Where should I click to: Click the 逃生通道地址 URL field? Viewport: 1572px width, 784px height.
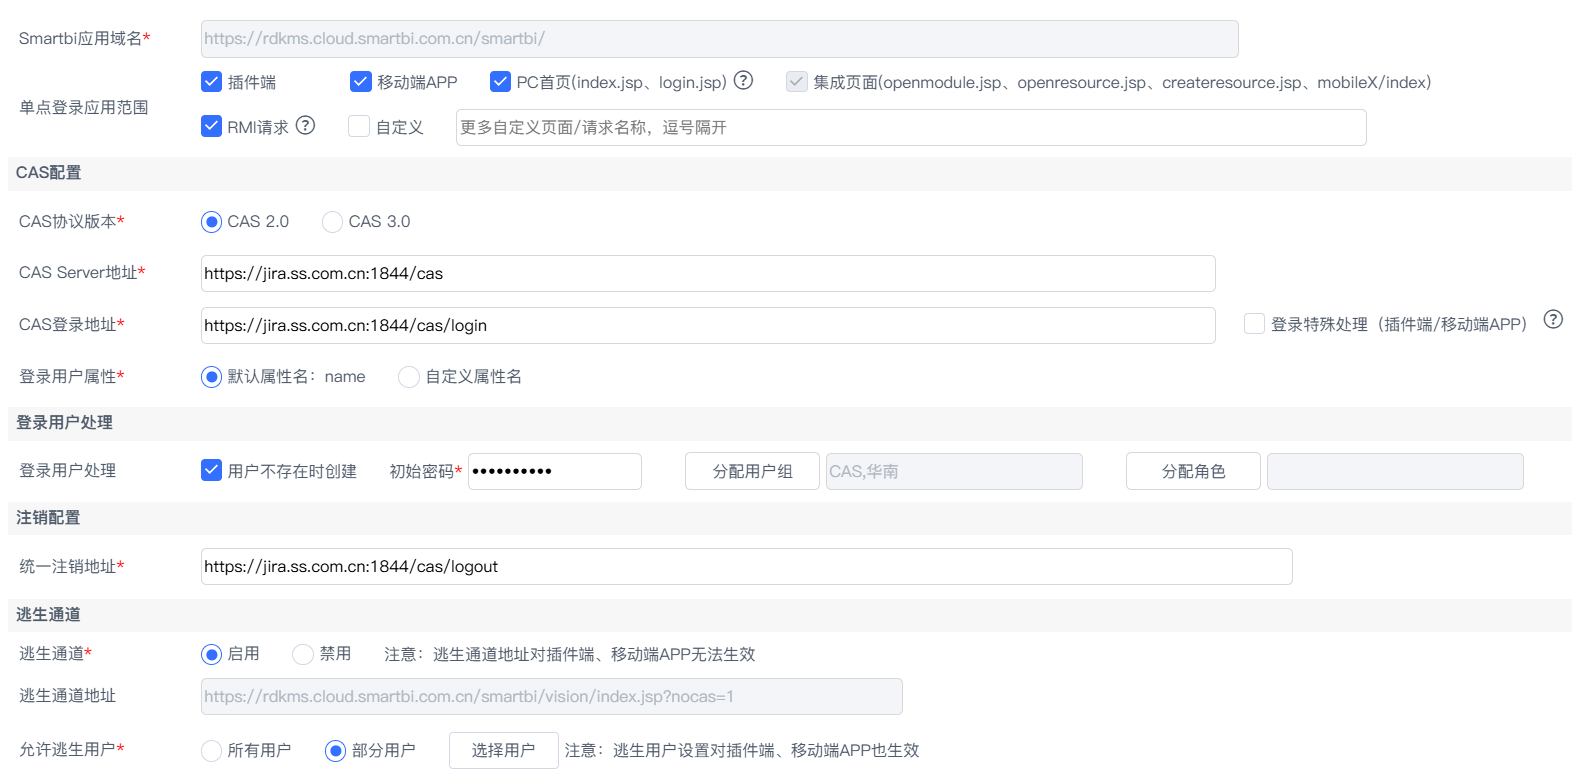click(x=552, y=696)
